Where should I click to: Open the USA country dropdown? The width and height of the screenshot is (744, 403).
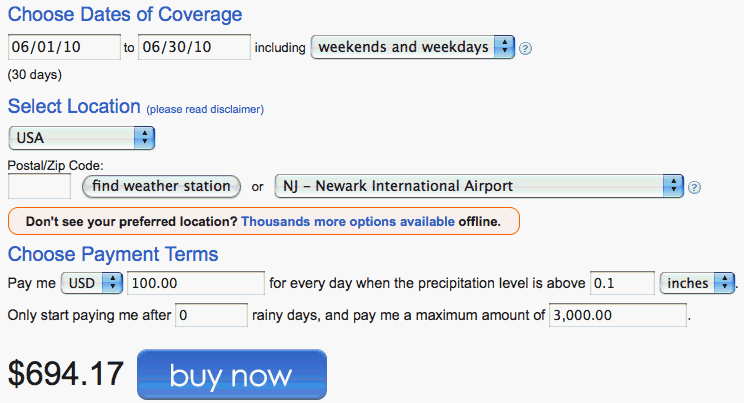[81, 137]
